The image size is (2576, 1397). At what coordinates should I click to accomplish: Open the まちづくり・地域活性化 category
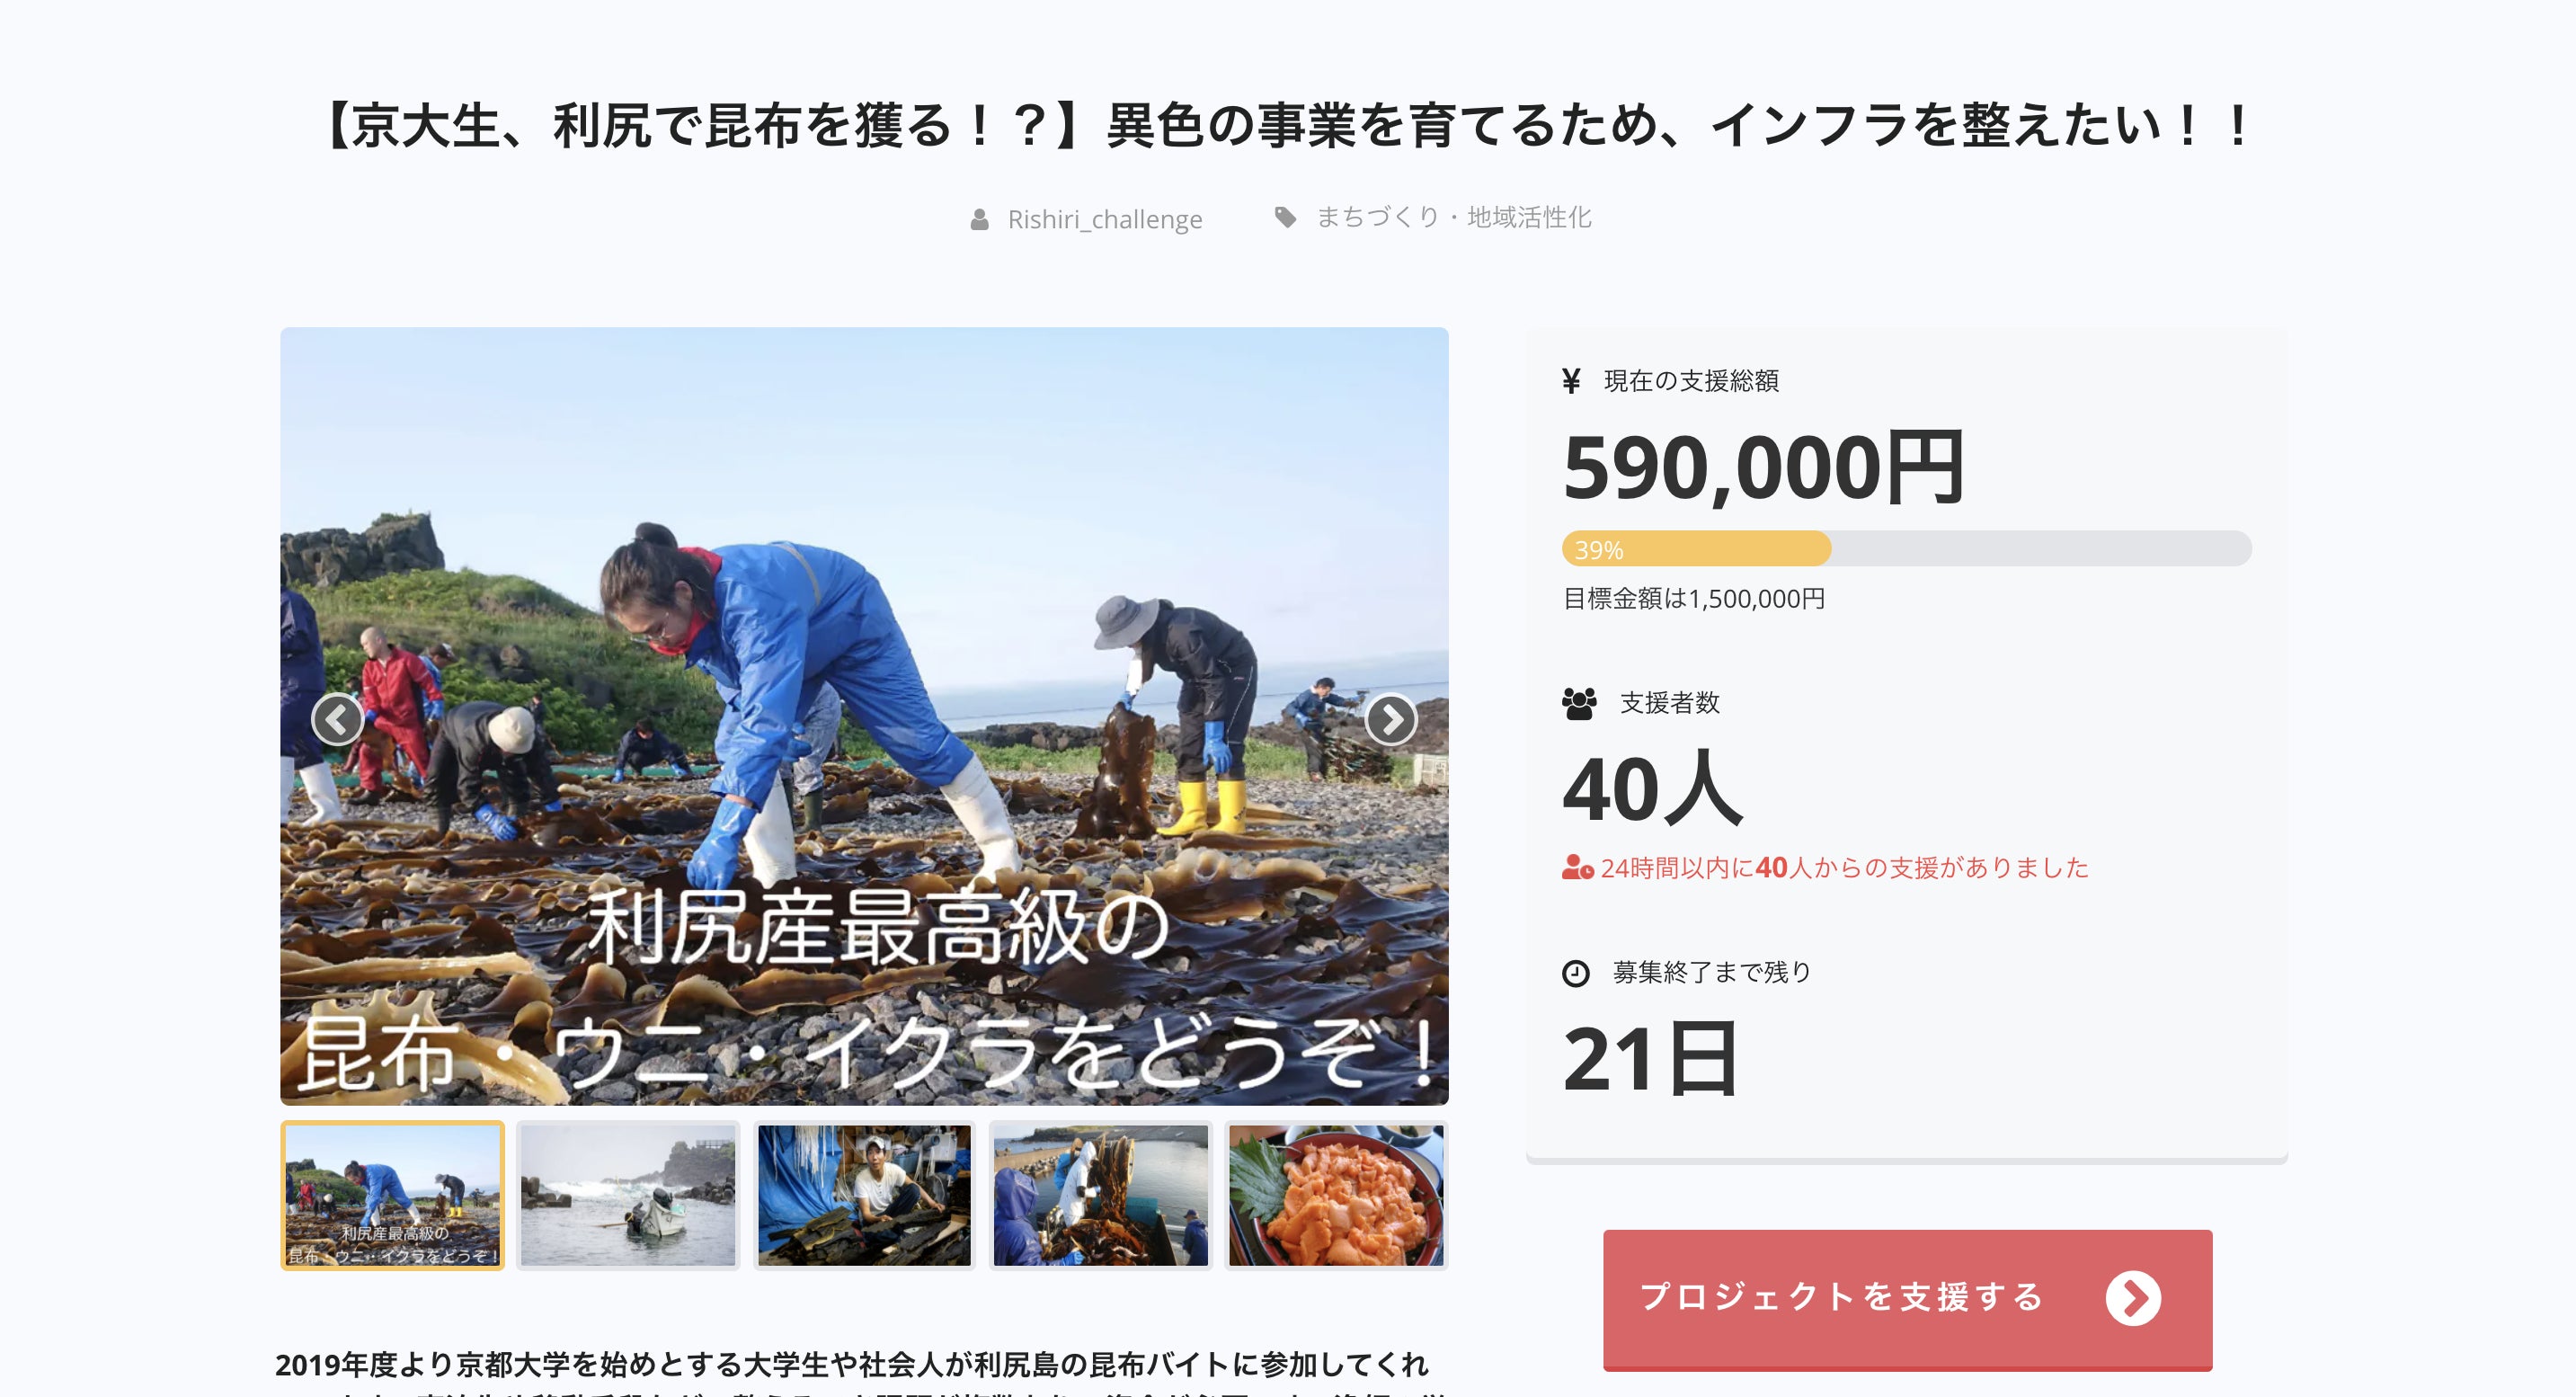pos(1453,217)
